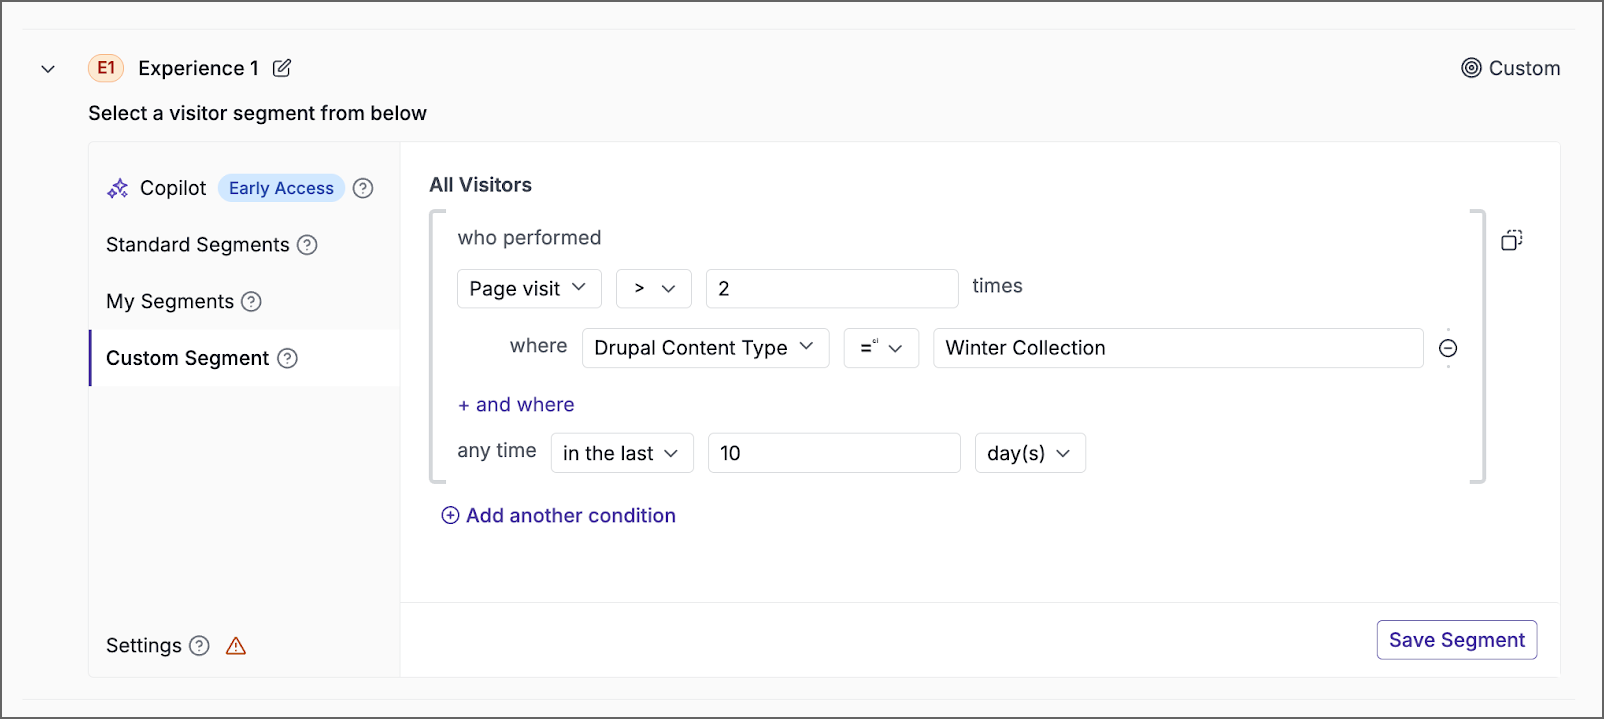Collapse the Experience 1 section chevron
Screen dimensions: 1604x719
click(x=48, y=69)
